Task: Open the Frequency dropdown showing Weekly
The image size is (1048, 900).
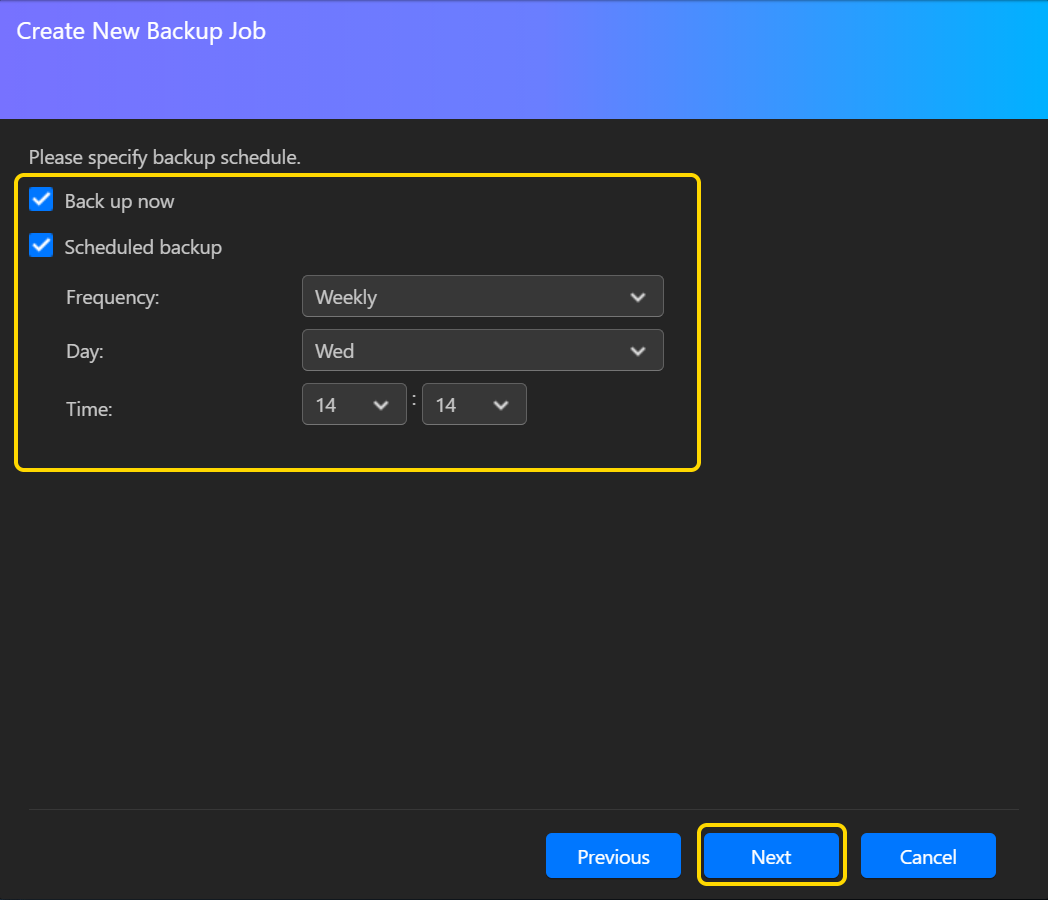Action: tap(470, 297)
